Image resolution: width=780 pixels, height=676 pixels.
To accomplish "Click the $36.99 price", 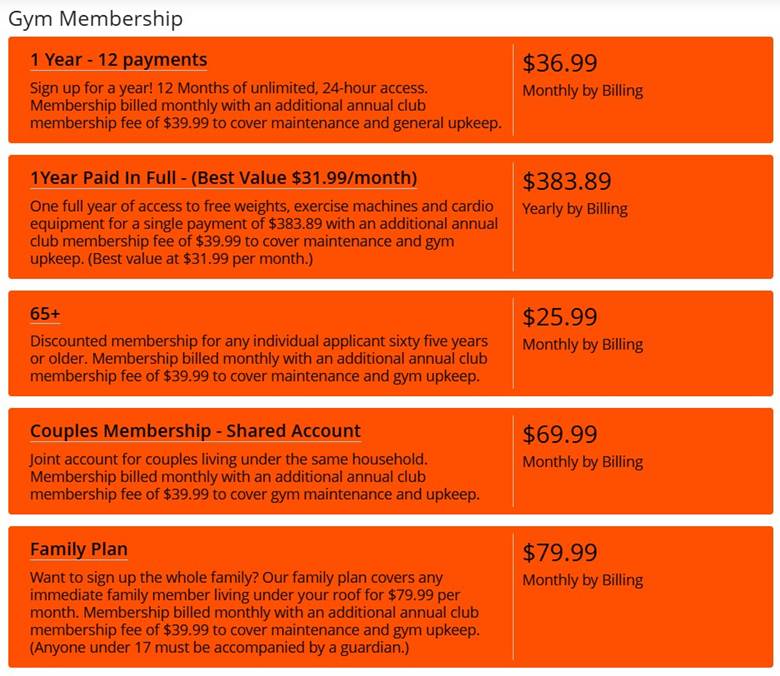I will [x=560, y=63].
